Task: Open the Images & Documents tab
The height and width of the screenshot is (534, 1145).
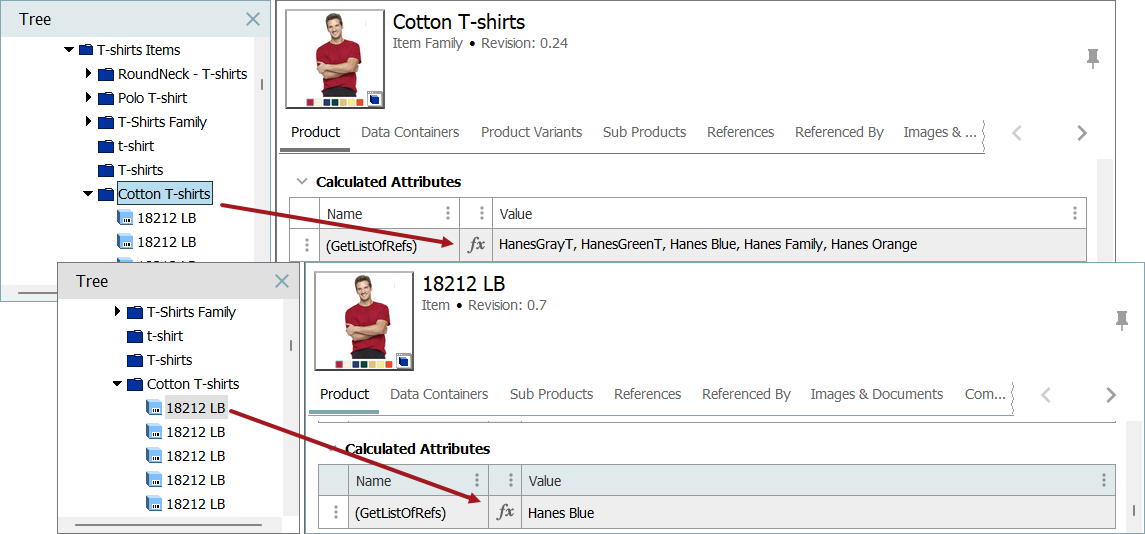Action: coord(876,394)
